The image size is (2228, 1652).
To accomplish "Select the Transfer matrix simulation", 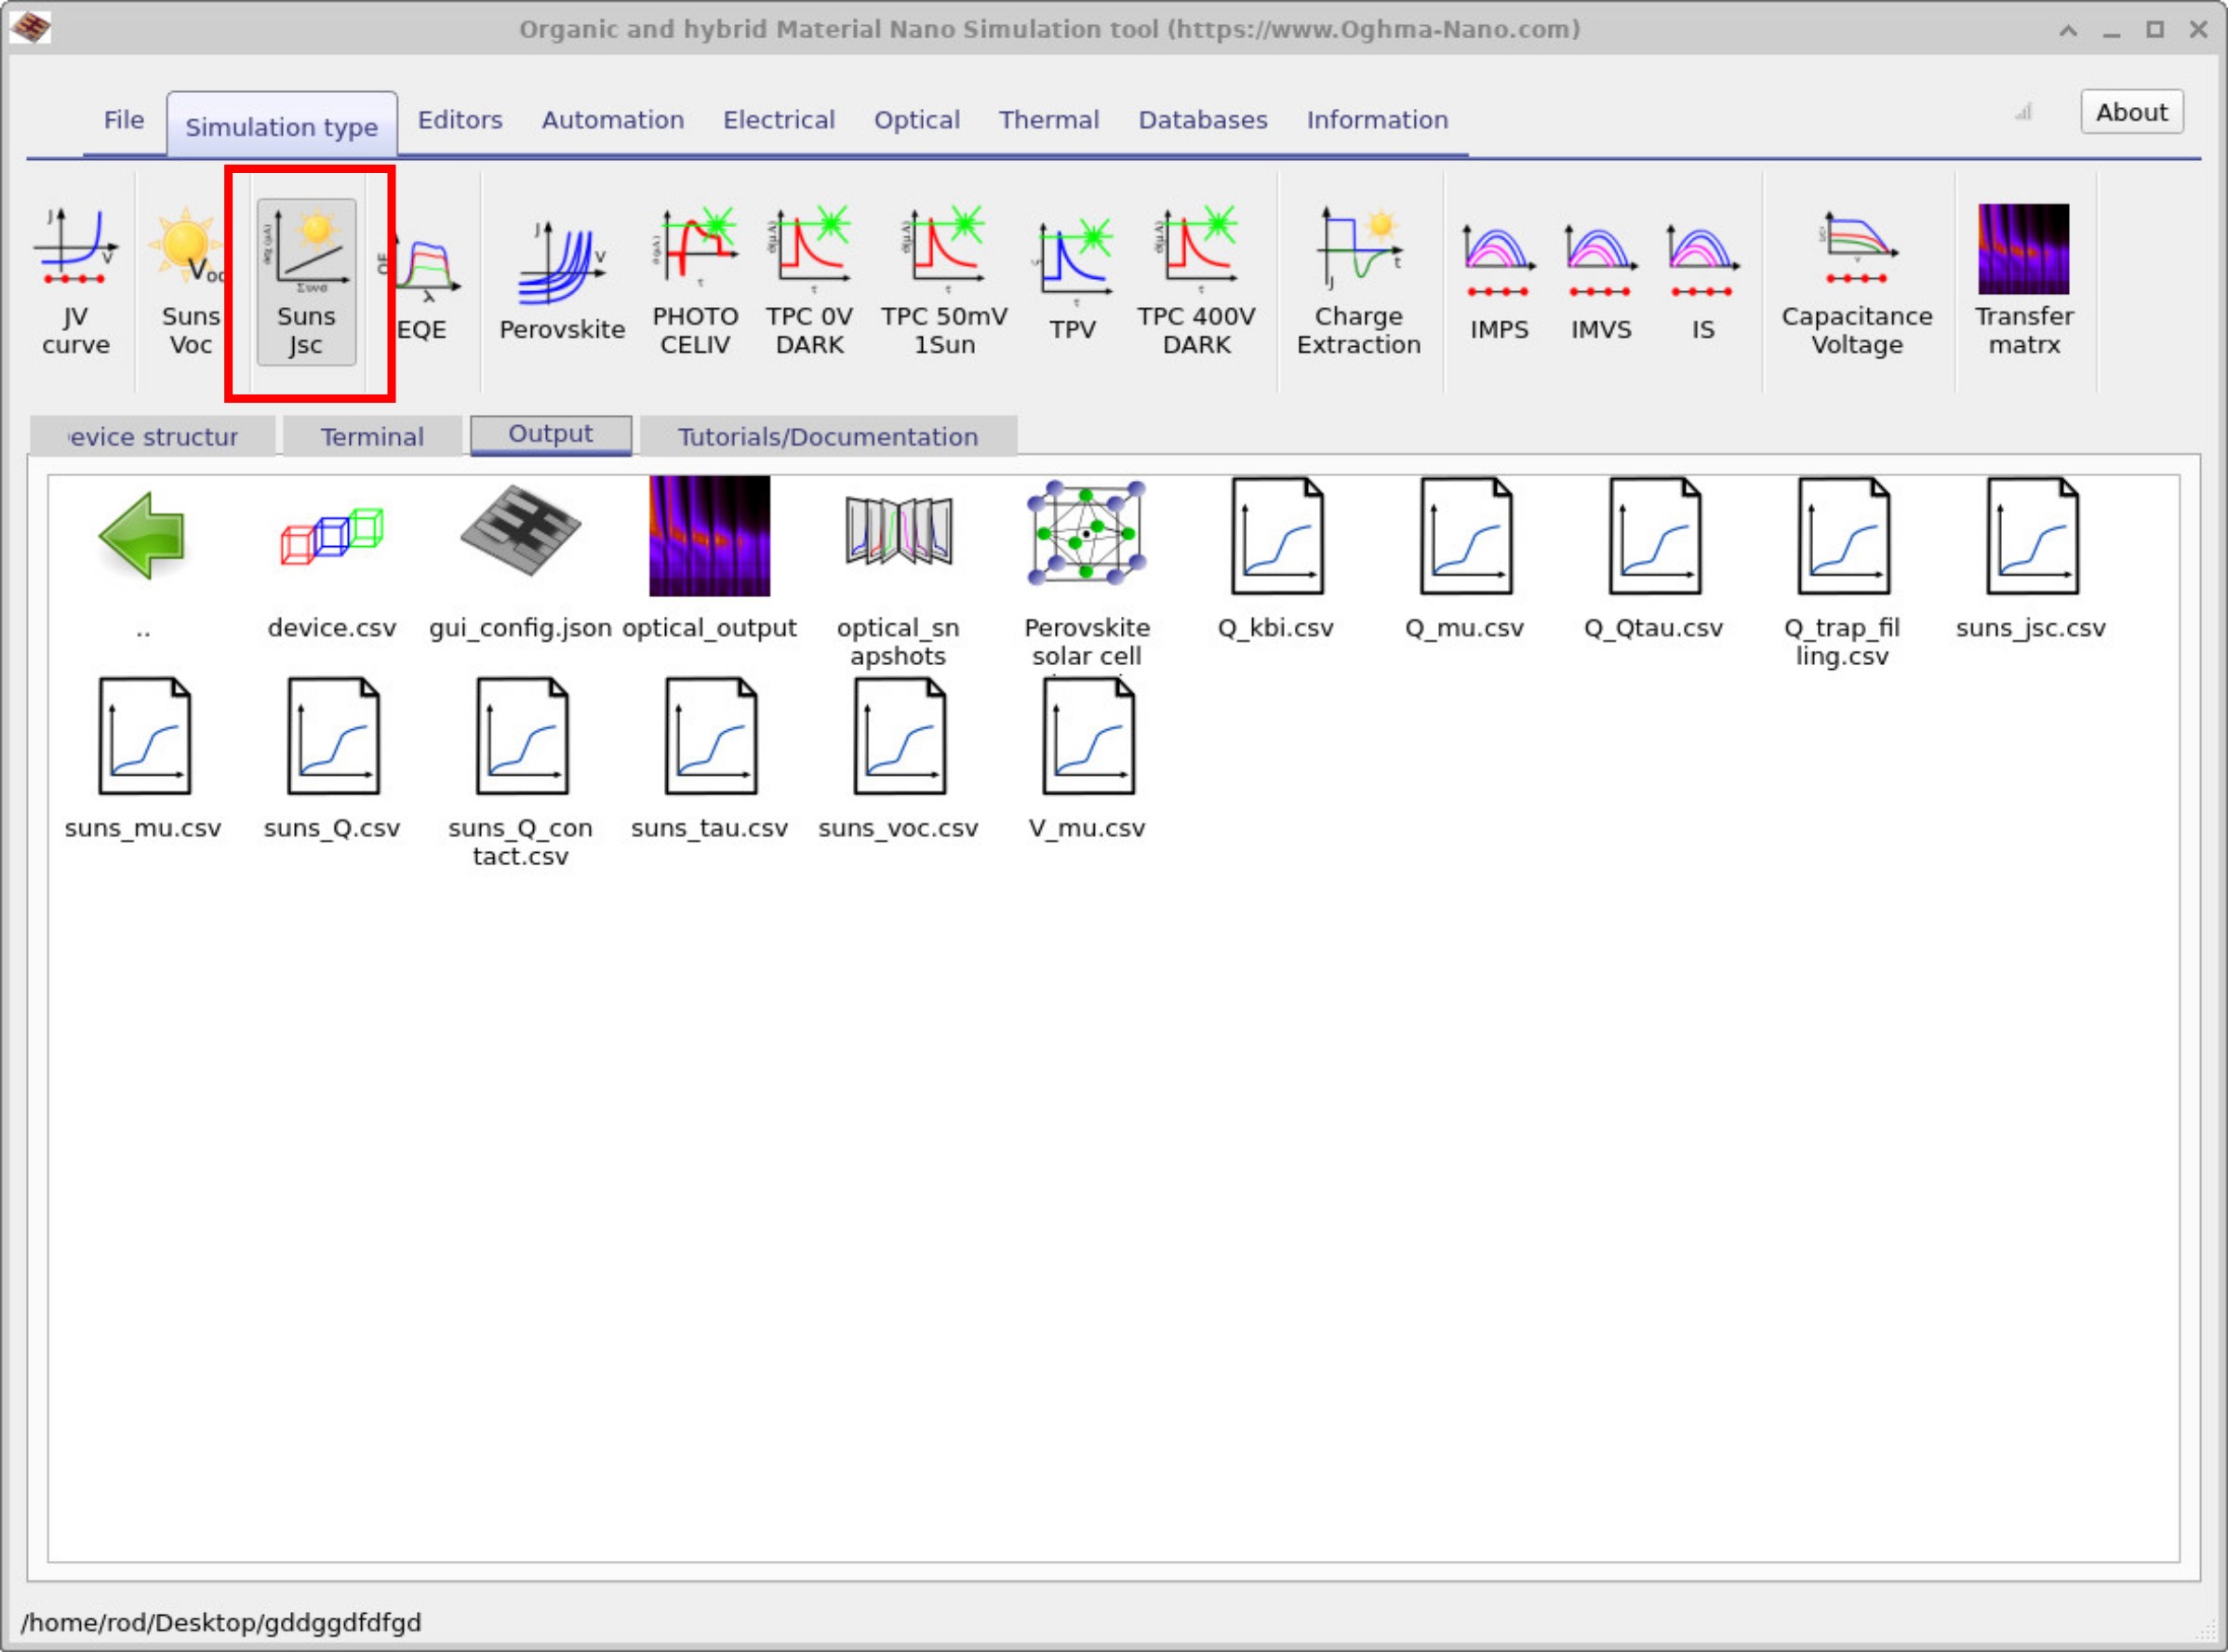I will pos(2023,282).
